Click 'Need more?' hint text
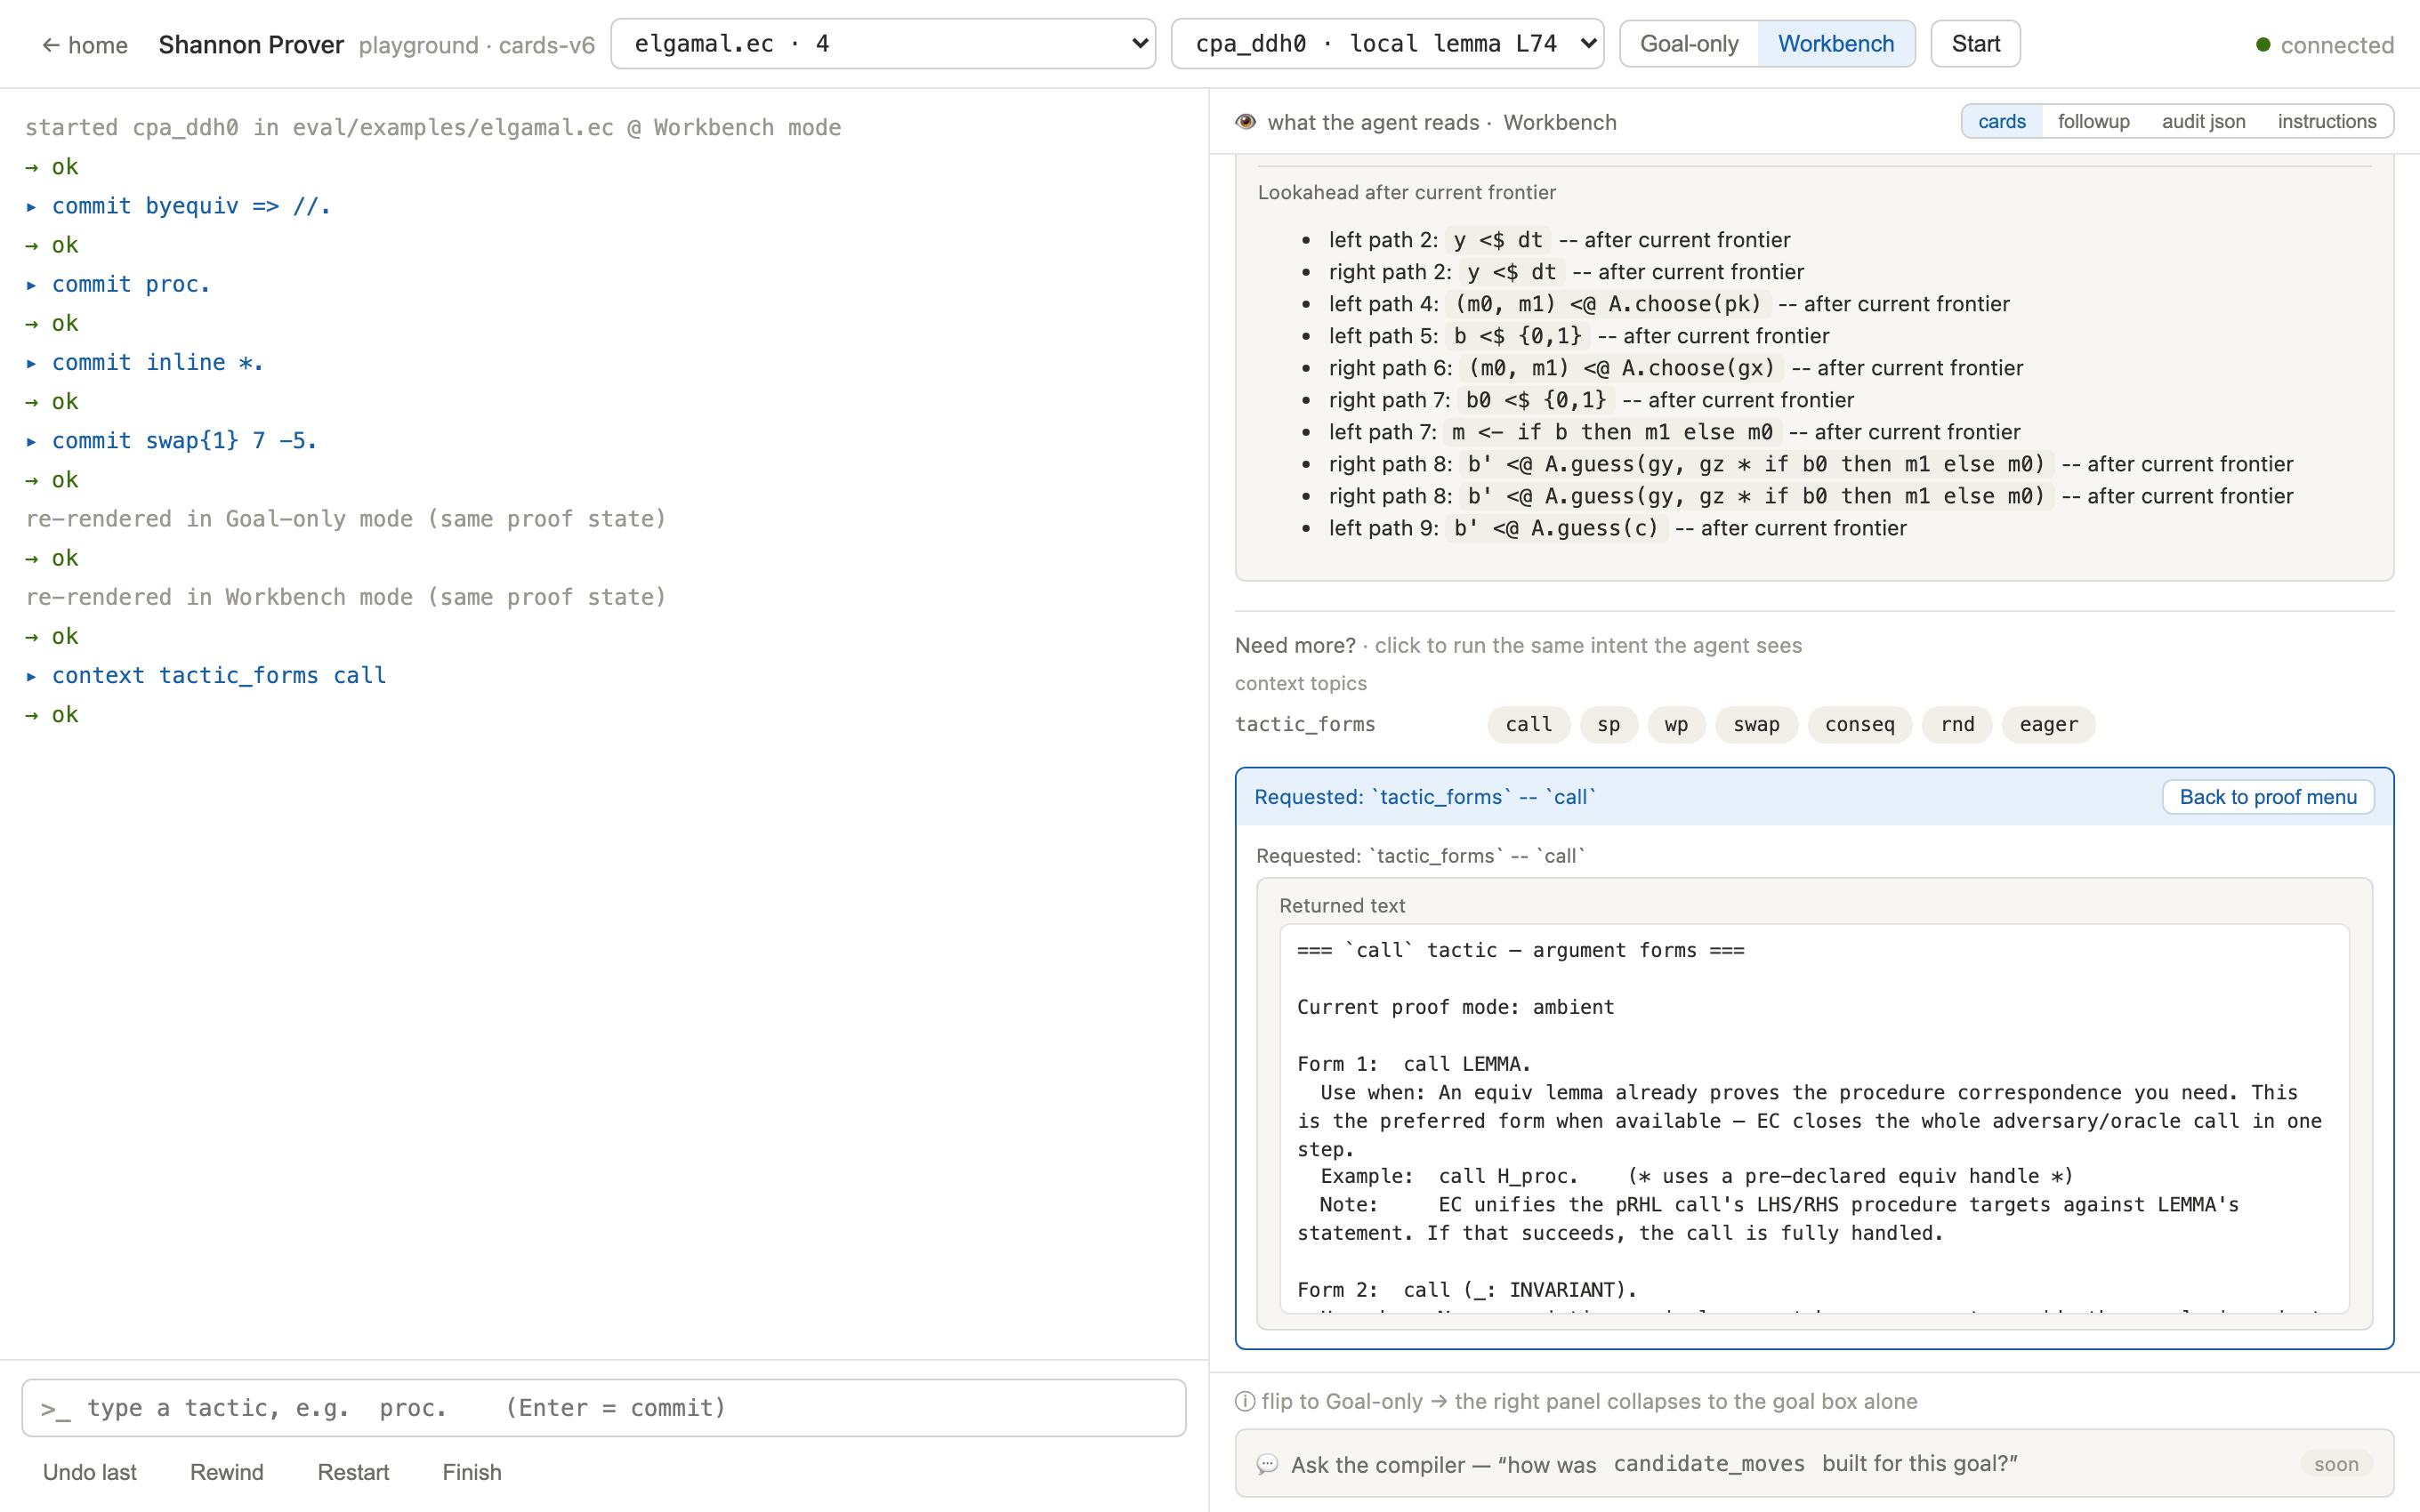Viewport: 2420px width, 1512px height. (1295, 645)
